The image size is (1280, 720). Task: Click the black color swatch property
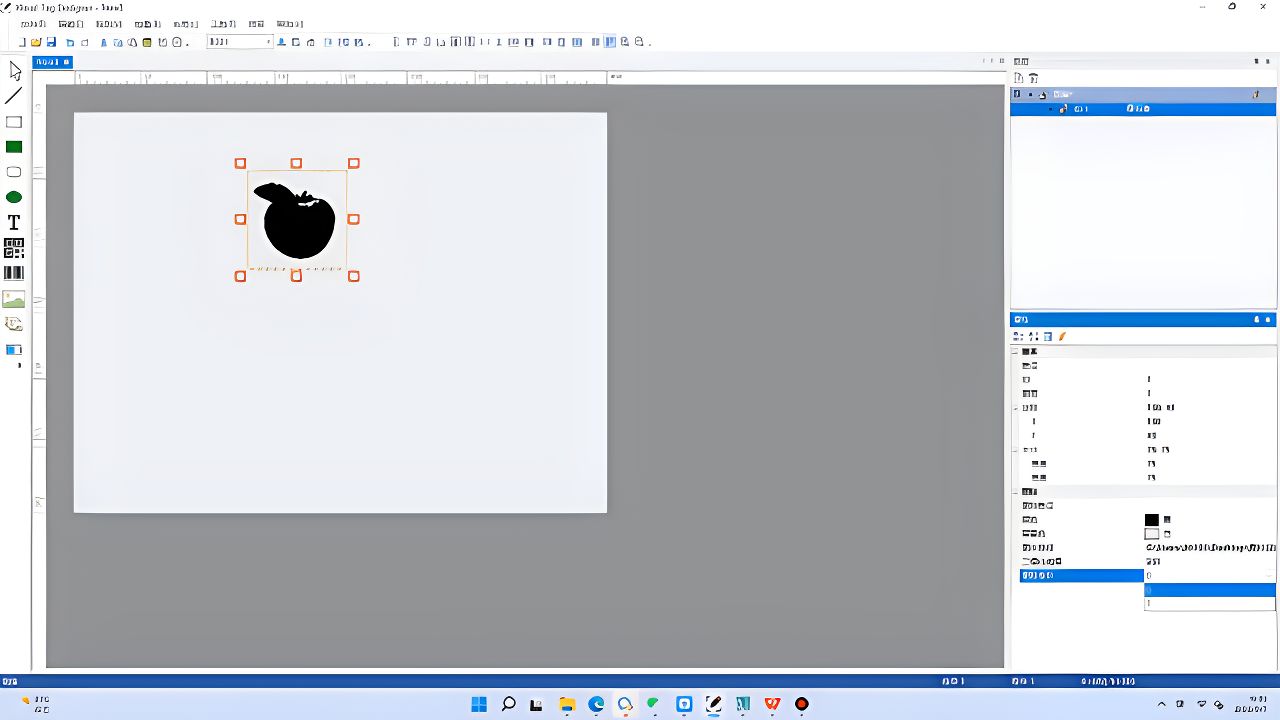(x=1152, y=520)
